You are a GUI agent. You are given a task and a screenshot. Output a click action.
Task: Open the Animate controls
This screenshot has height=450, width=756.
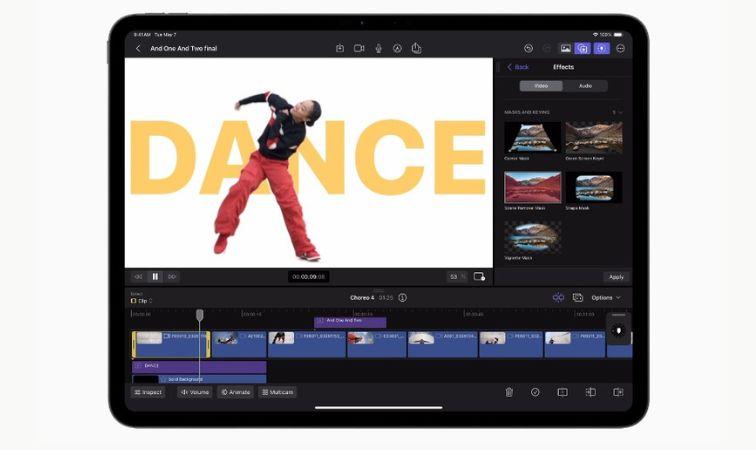coord(235,392)
